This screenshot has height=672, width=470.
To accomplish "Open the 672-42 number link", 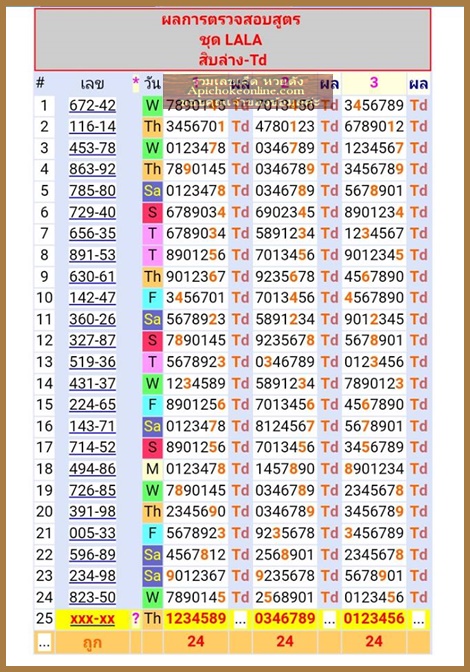I will [x=93, y=105].
